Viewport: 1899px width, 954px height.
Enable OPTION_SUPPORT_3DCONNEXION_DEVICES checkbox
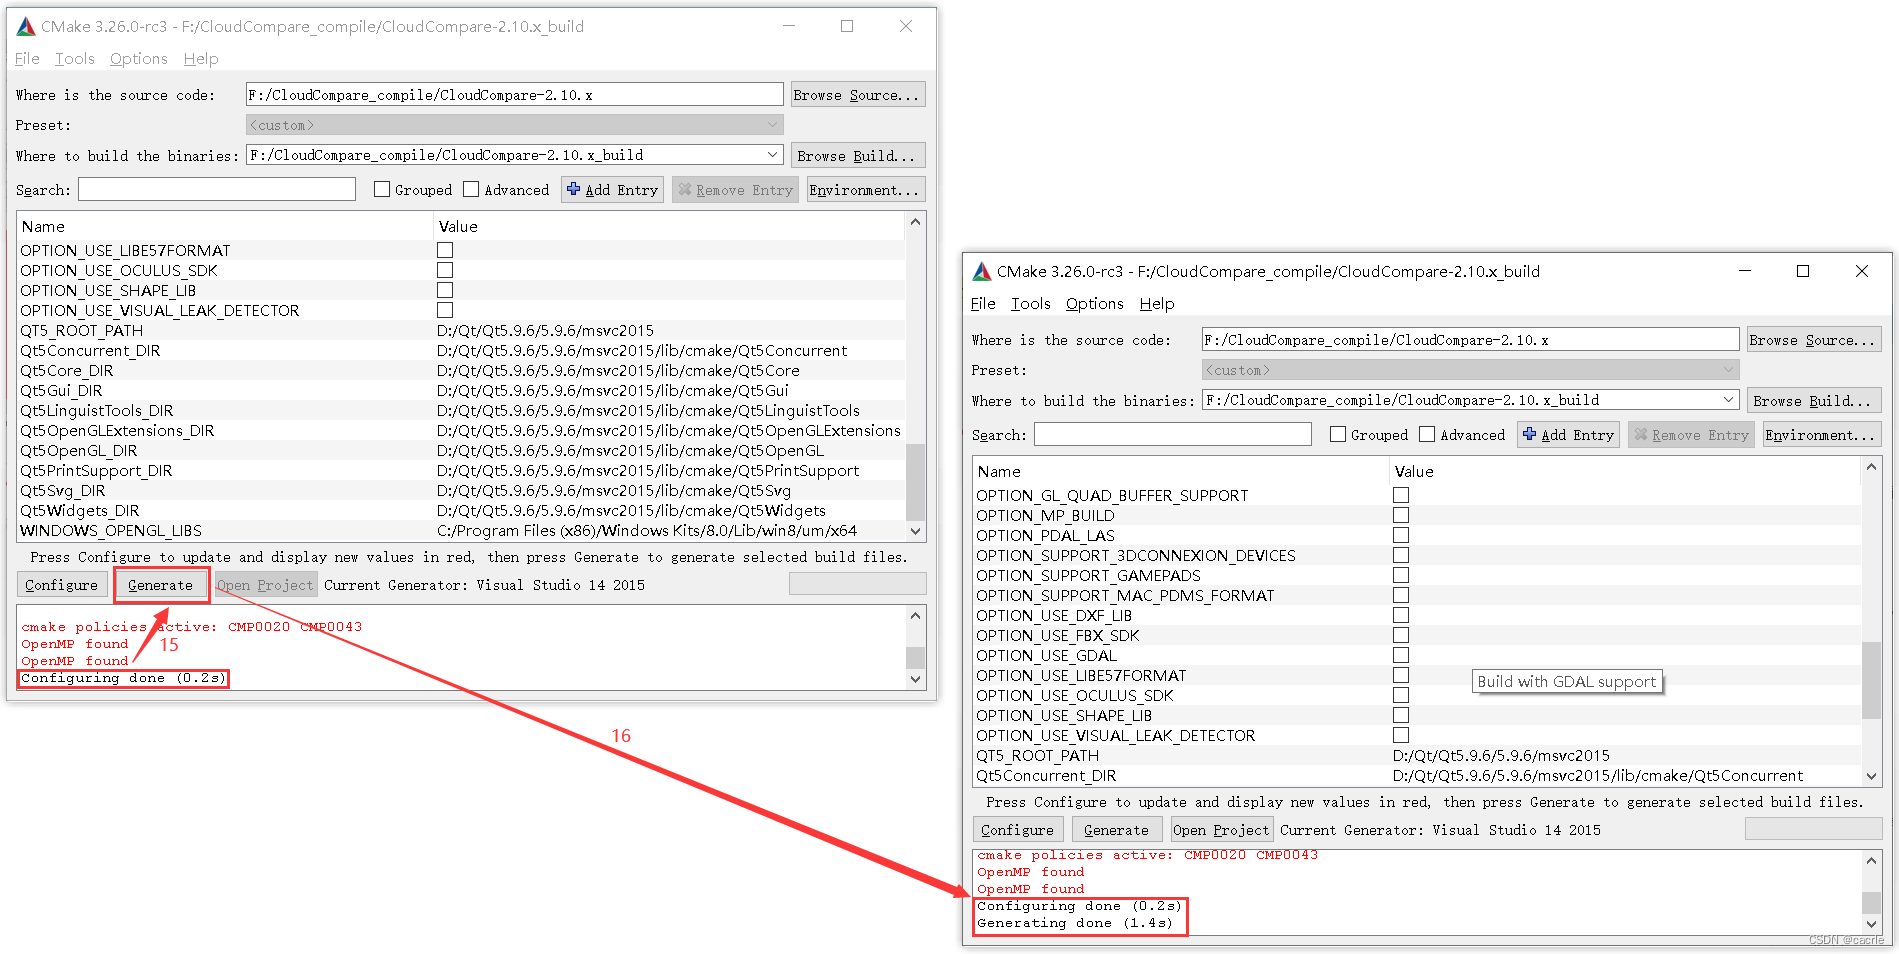1401,555
